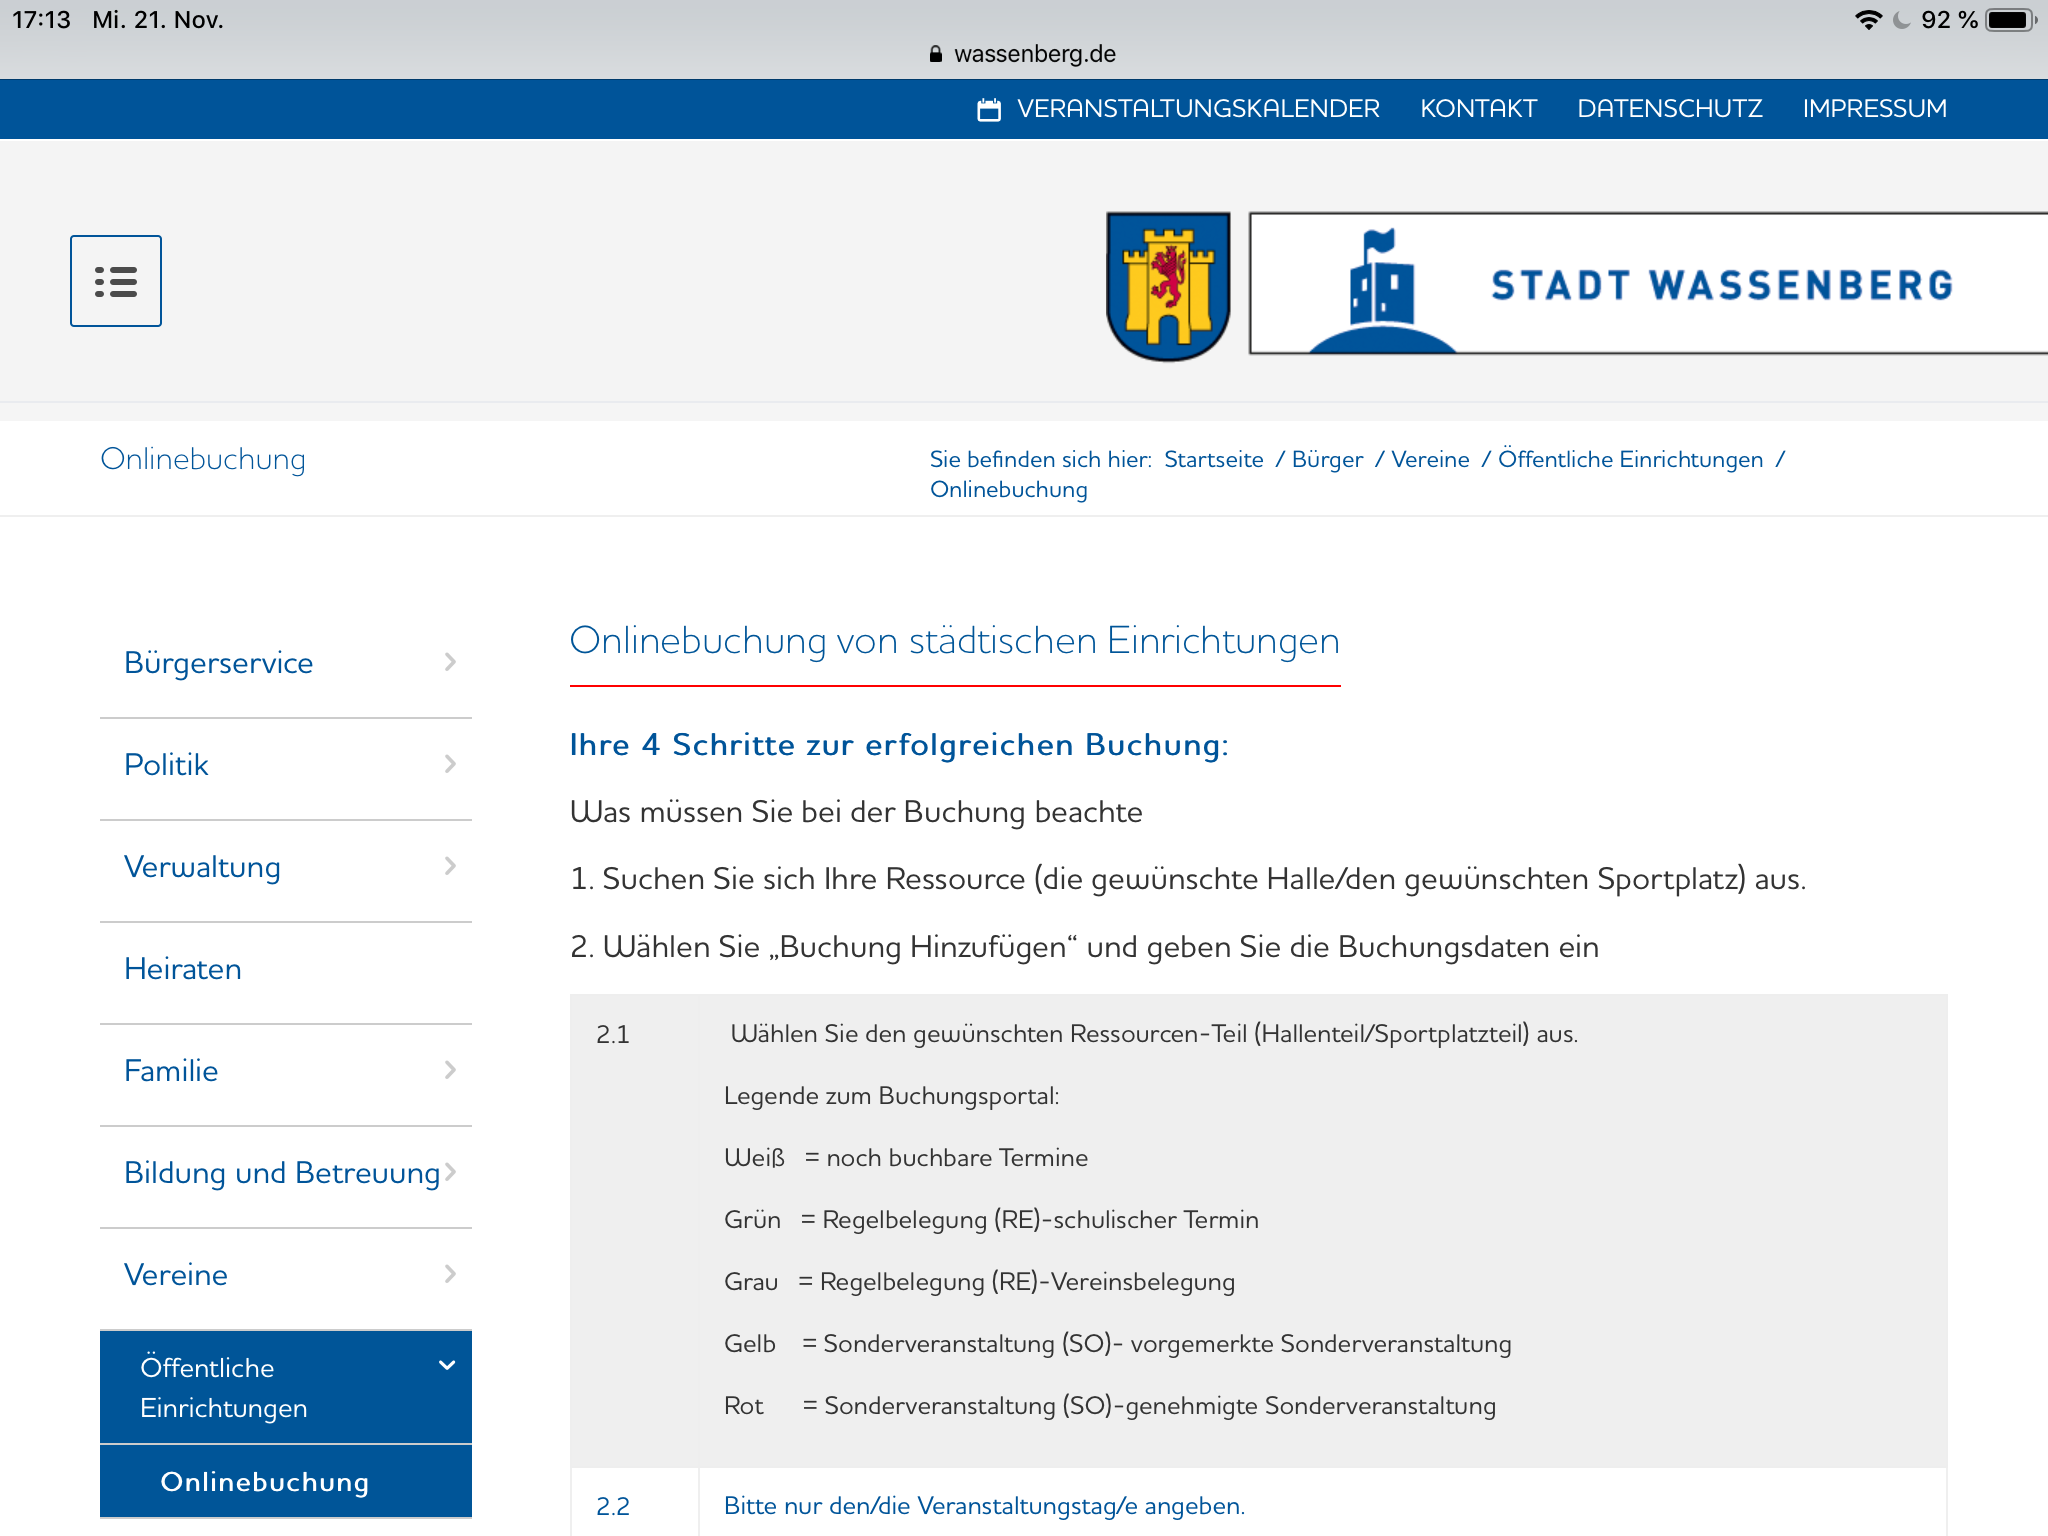This screenshot has width=2048, height=1536.
Task: Expand the Bürgerservice chevron arrow
Action: (x=450, y=662)
